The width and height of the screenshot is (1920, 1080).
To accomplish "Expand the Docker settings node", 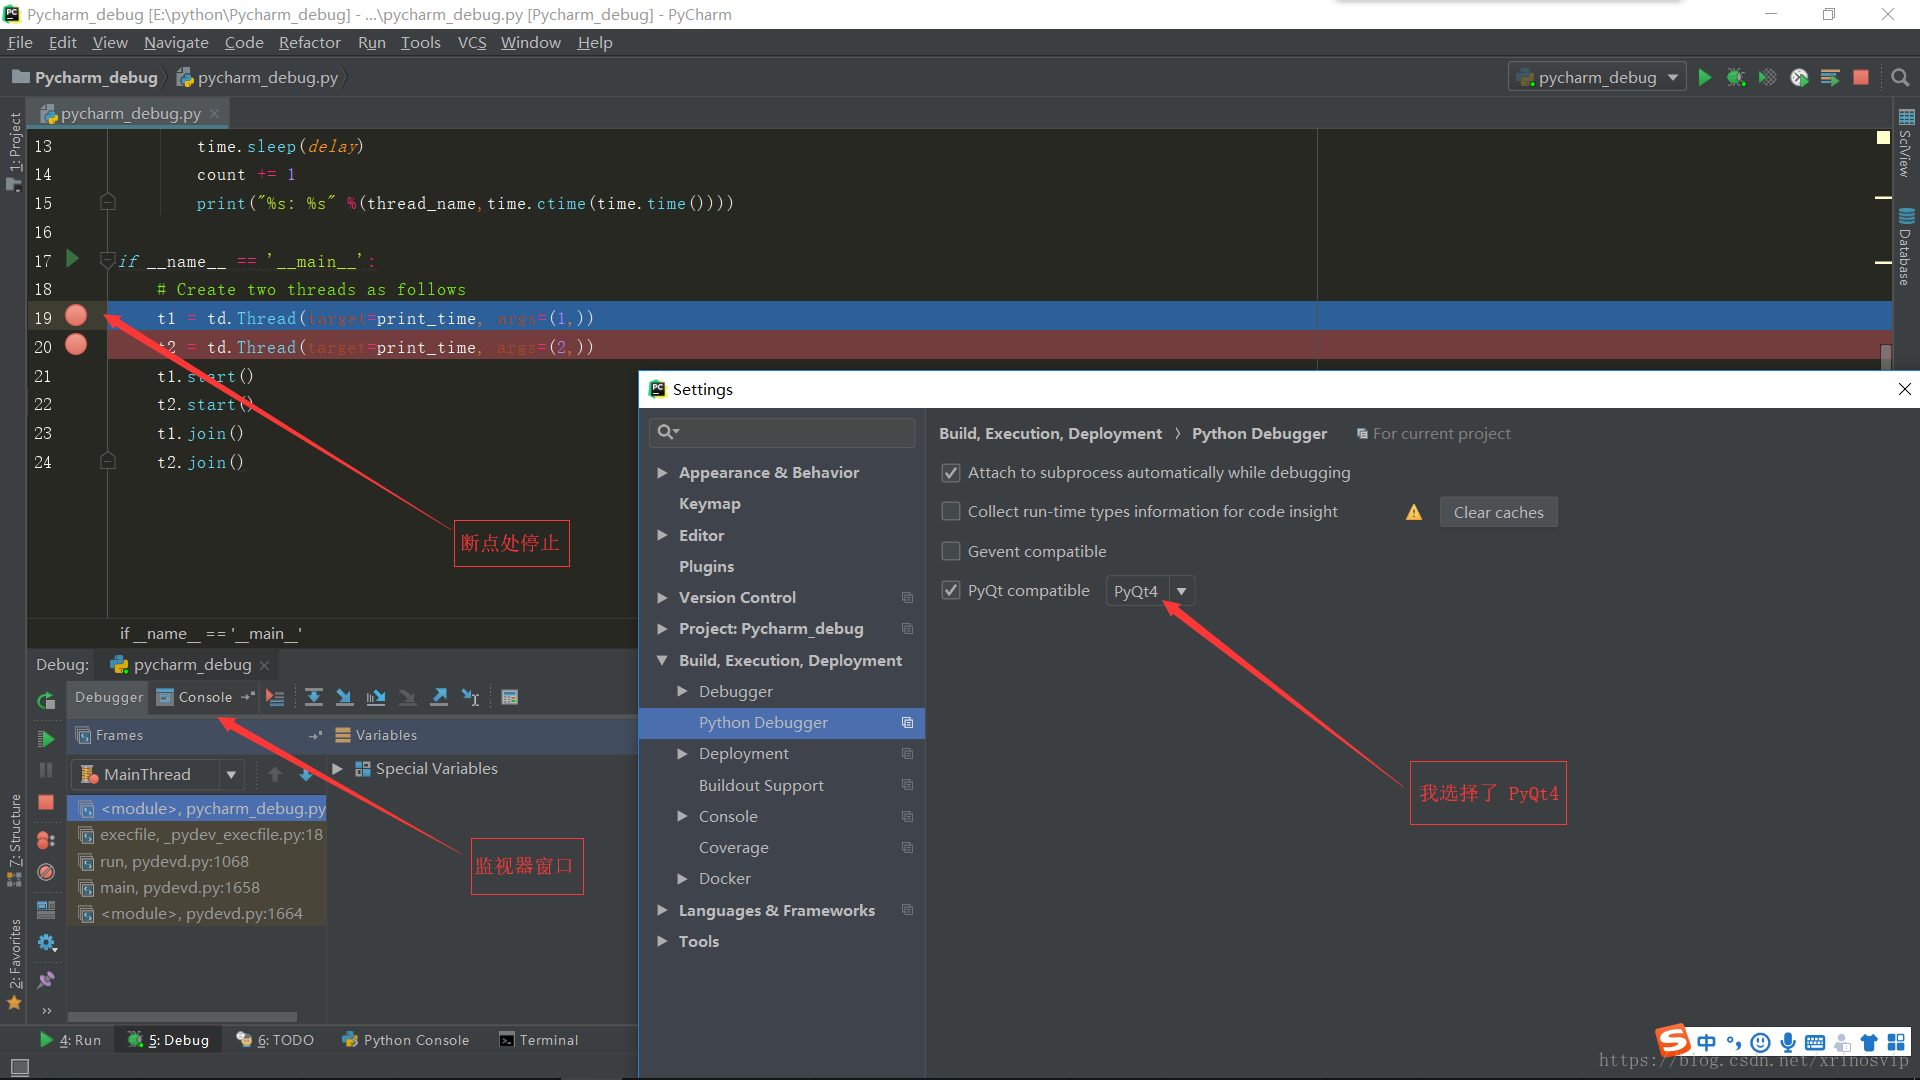I will click(x=682, y=879).
